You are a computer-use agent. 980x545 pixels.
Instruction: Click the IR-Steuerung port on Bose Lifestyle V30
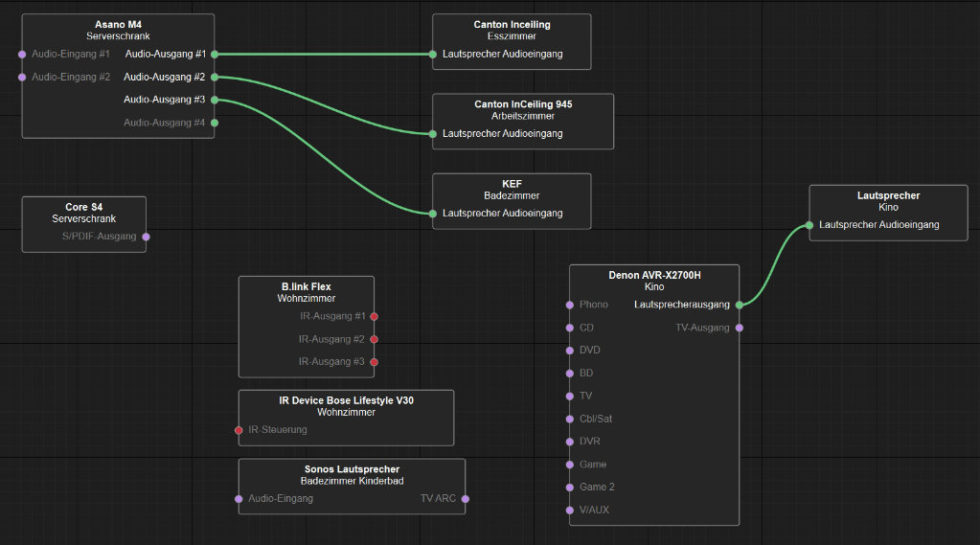tap(239, 430)
